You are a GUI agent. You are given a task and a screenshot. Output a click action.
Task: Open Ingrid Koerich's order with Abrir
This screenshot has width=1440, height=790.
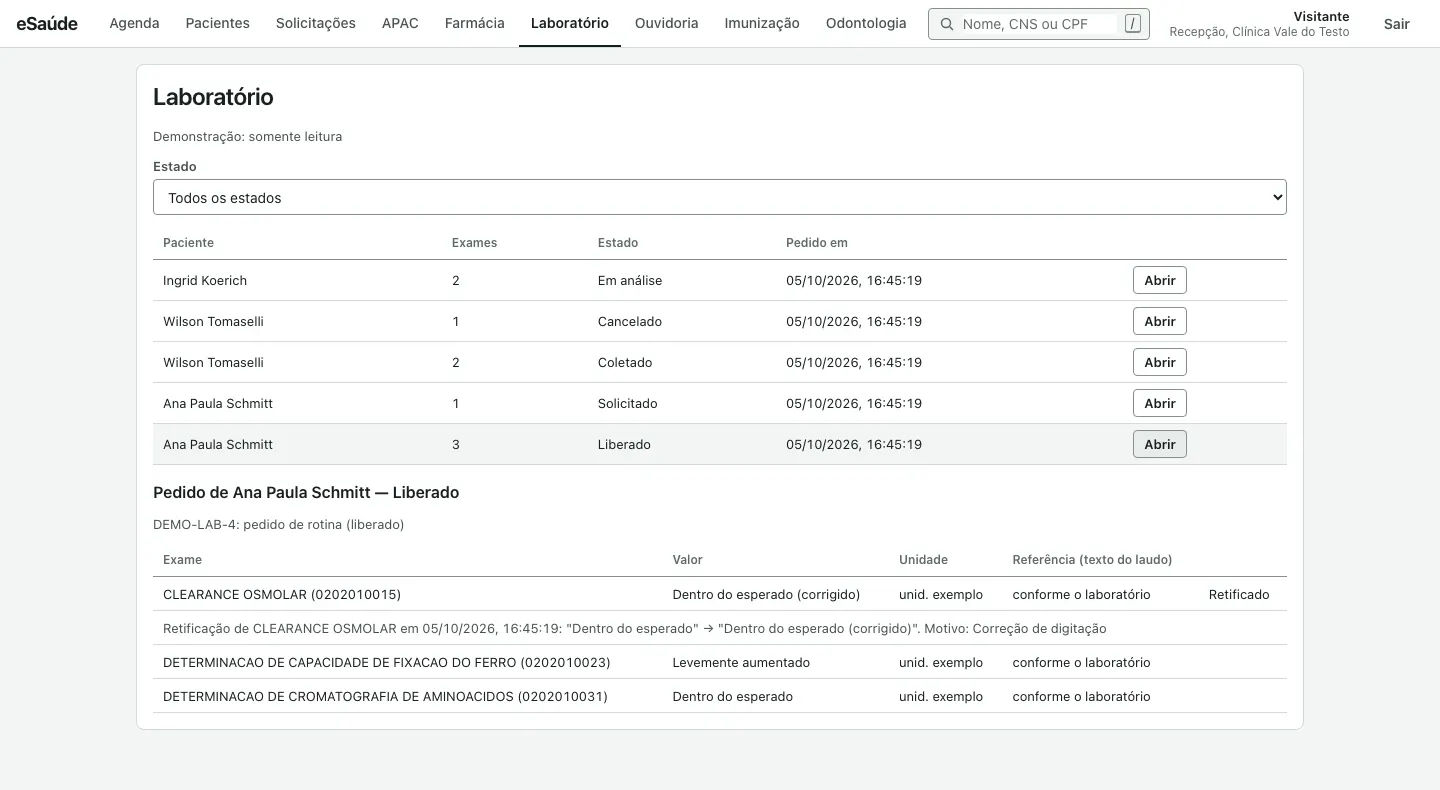click(x=1160, y=280)
